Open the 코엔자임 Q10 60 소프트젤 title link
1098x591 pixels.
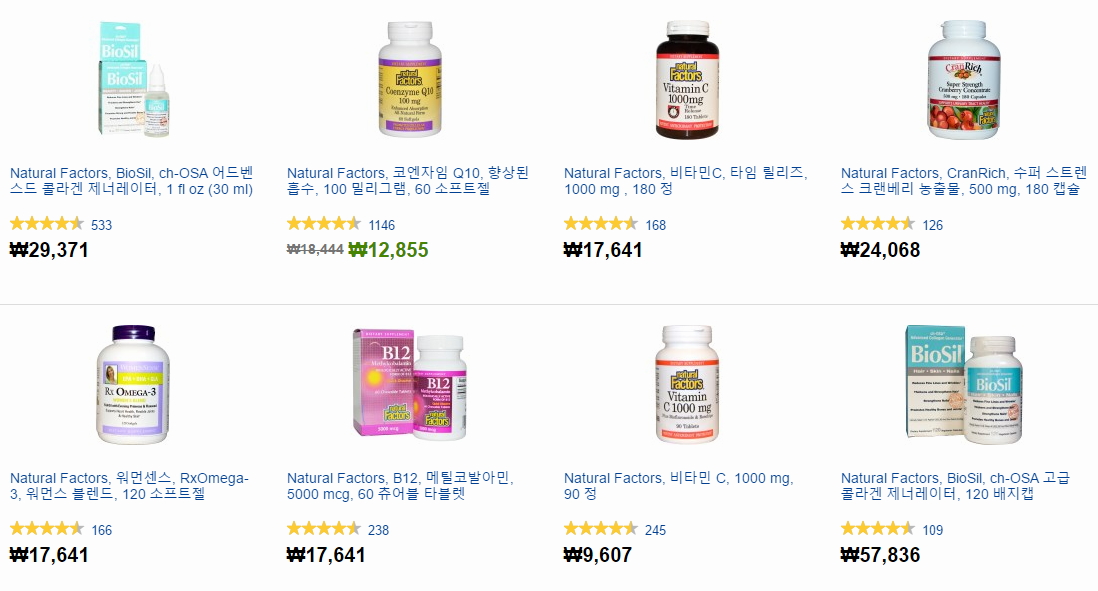pyautogui.click(x=408, y=181)
